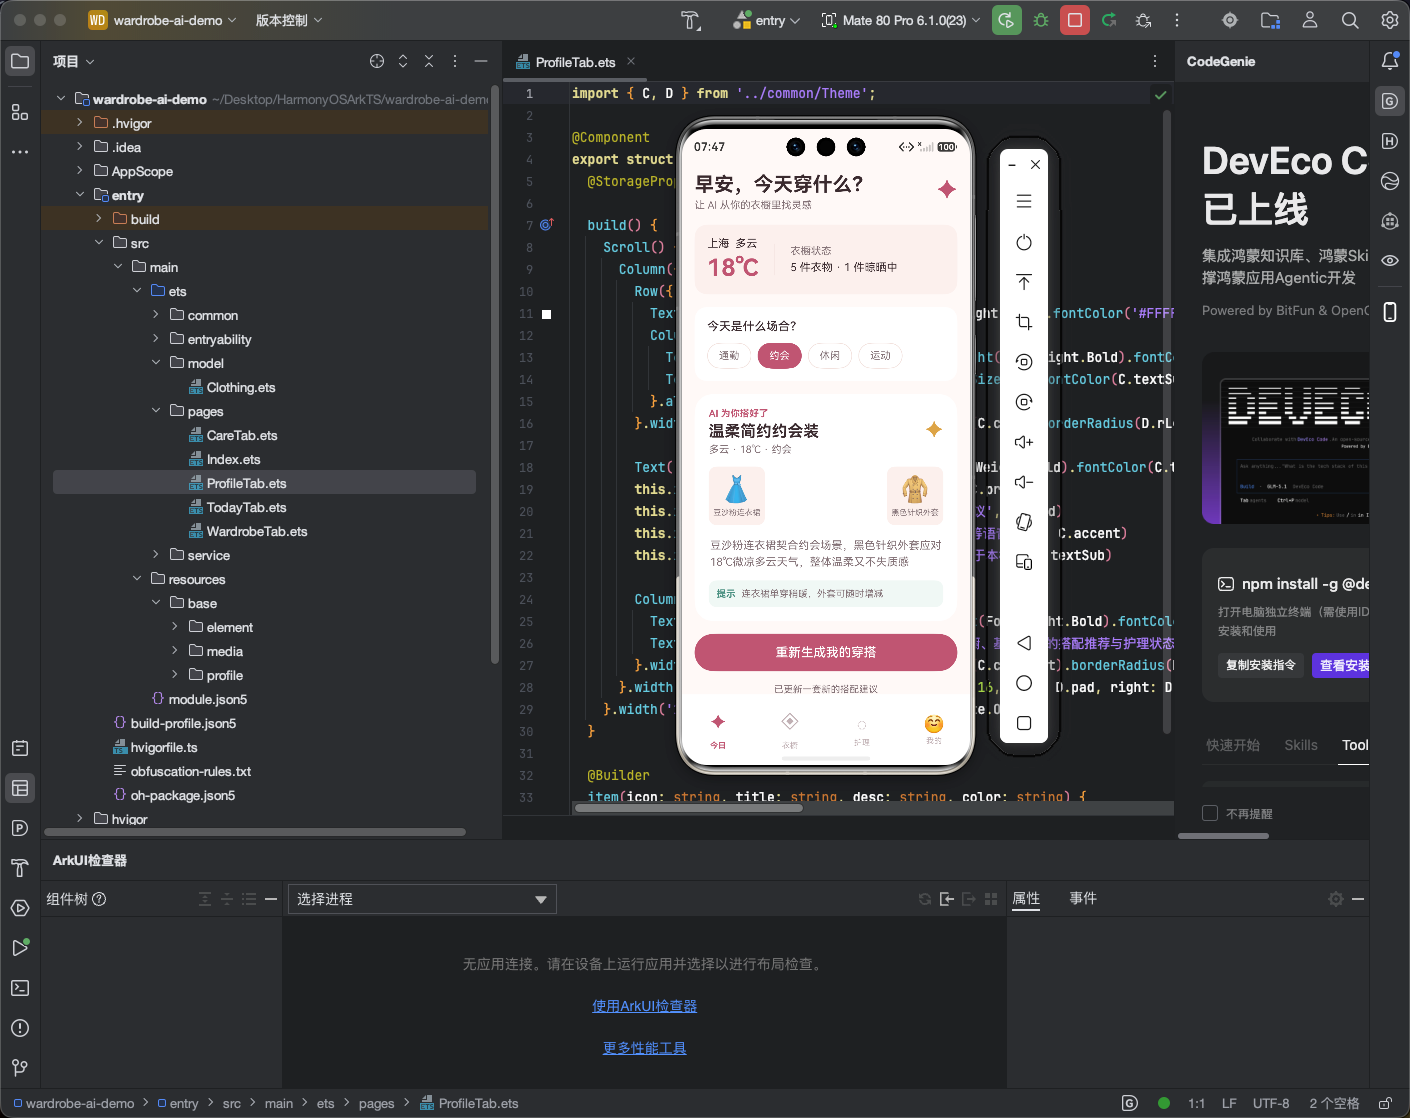This screenshot has height=1118, width=1410.
Task: Click the 复制安装指令 button
Action: pyautogui.click(x=1261, y=665)
